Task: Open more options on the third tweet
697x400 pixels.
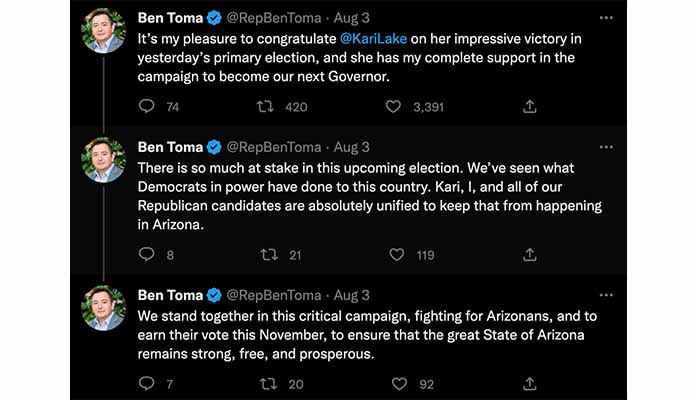Action: click(x=606, y=295)
